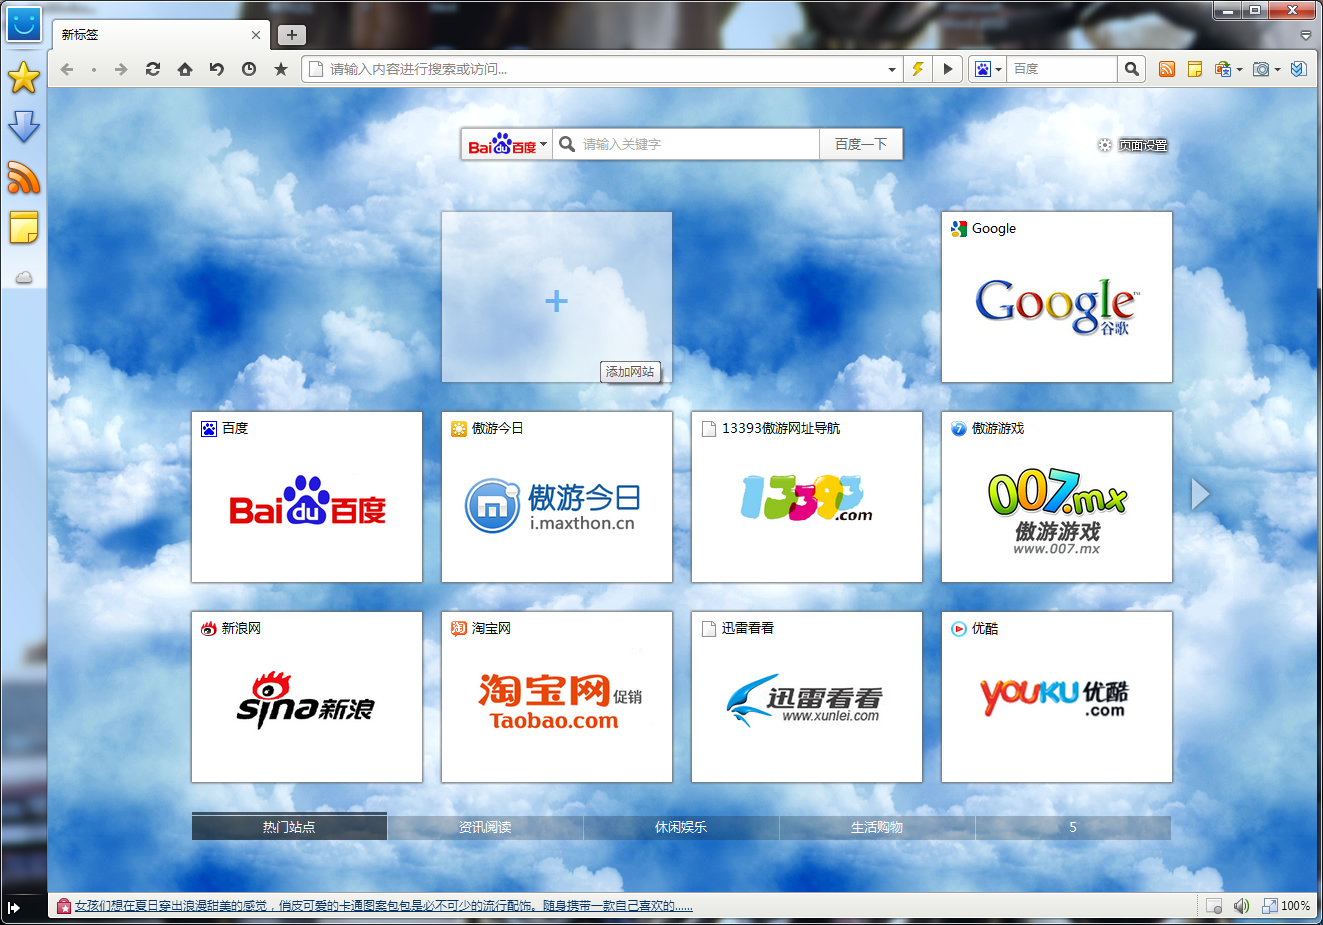Viewport: 1323px width, 925px height.
Task: Open the Favorites star sidebar panel
Action: [23, 77]
